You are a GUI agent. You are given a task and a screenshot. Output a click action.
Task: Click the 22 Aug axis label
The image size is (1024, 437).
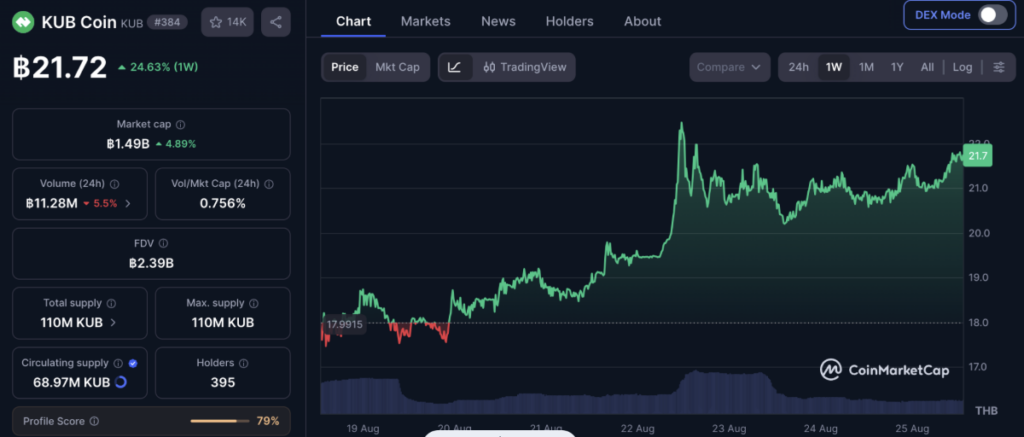(x=637, y=429)
